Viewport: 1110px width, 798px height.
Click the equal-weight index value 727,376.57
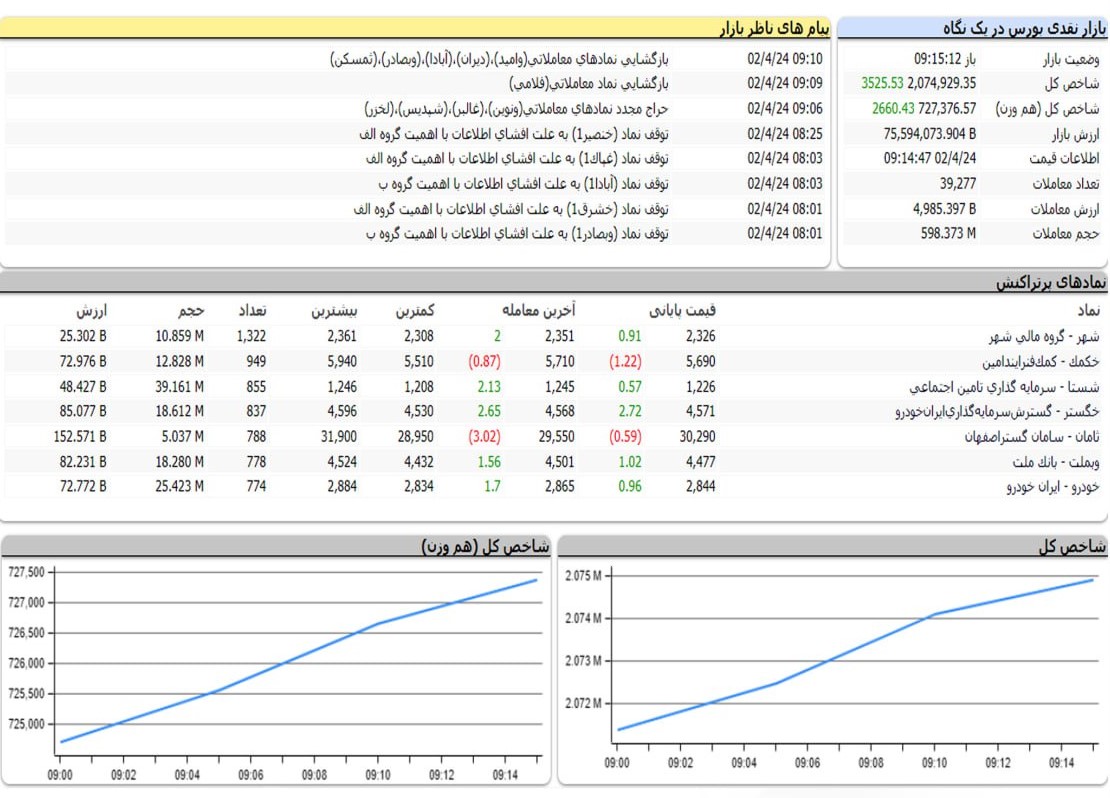coord(947,108)
